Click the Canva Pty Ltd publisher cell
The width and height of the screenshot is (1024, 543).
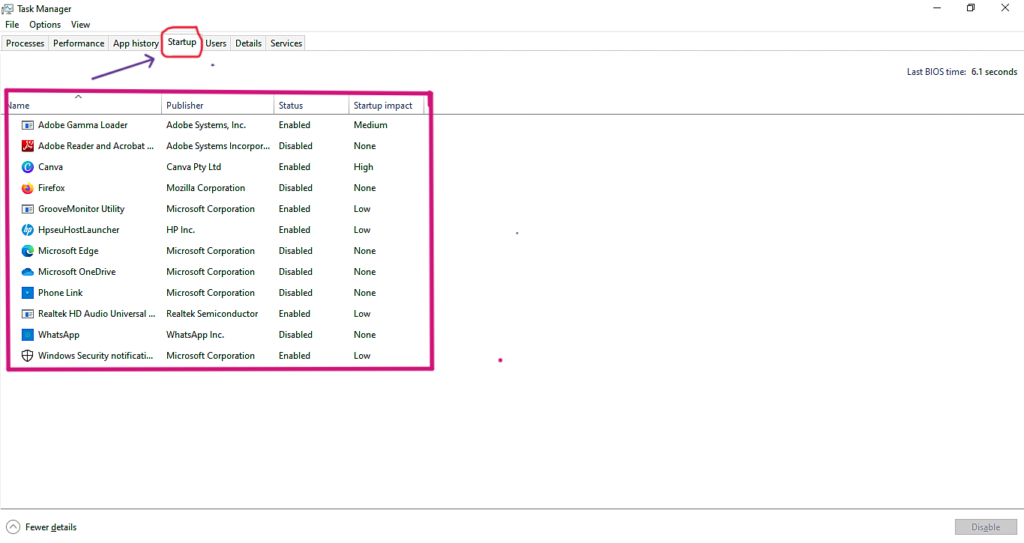[194, 167]
